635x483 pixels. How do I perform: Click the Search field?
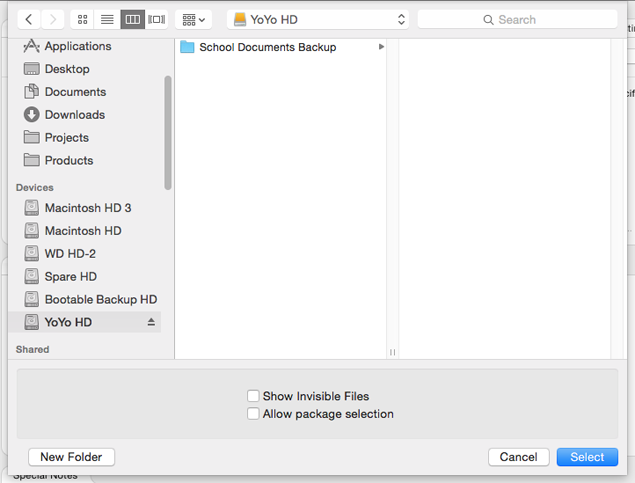518,19
